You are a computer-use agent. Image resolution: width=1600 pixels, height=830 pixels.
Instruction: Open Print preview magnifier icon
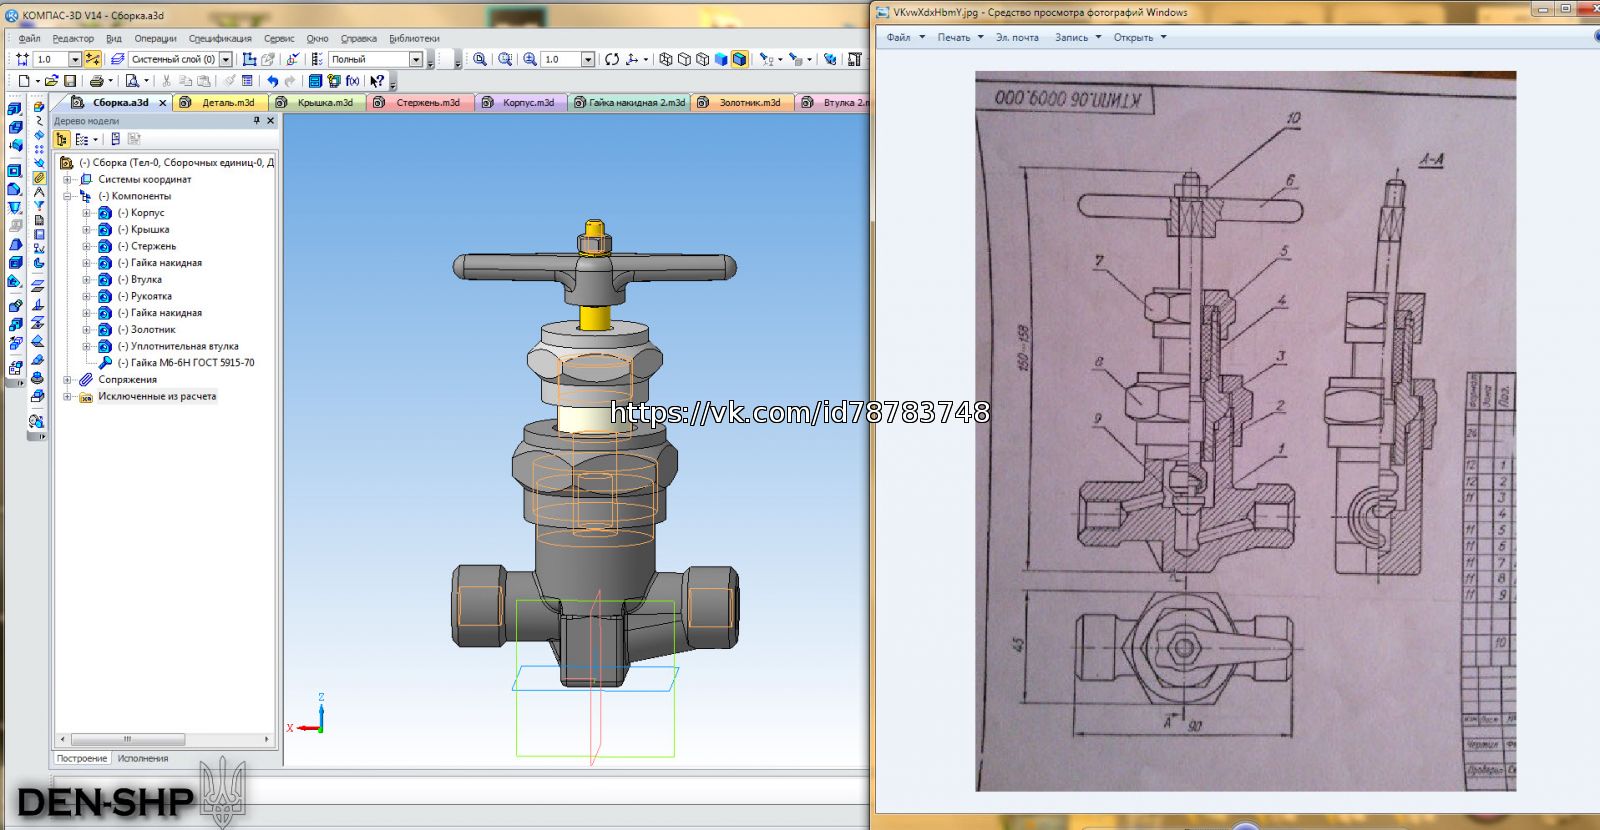tap(132, 81)
